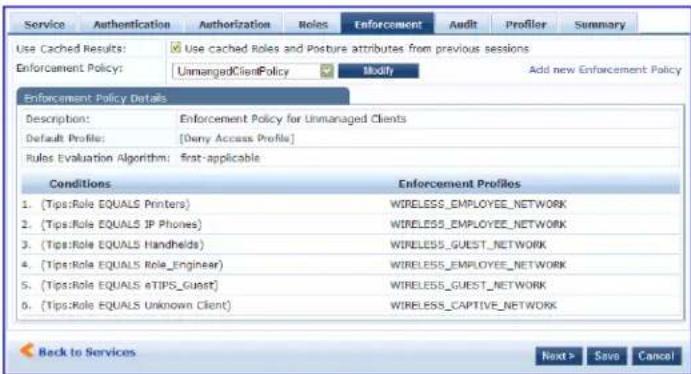Click the Enforcement Profiles column header
Image resolution: width=691 pixels, height=374 pixels.
[x=459, y=184]
